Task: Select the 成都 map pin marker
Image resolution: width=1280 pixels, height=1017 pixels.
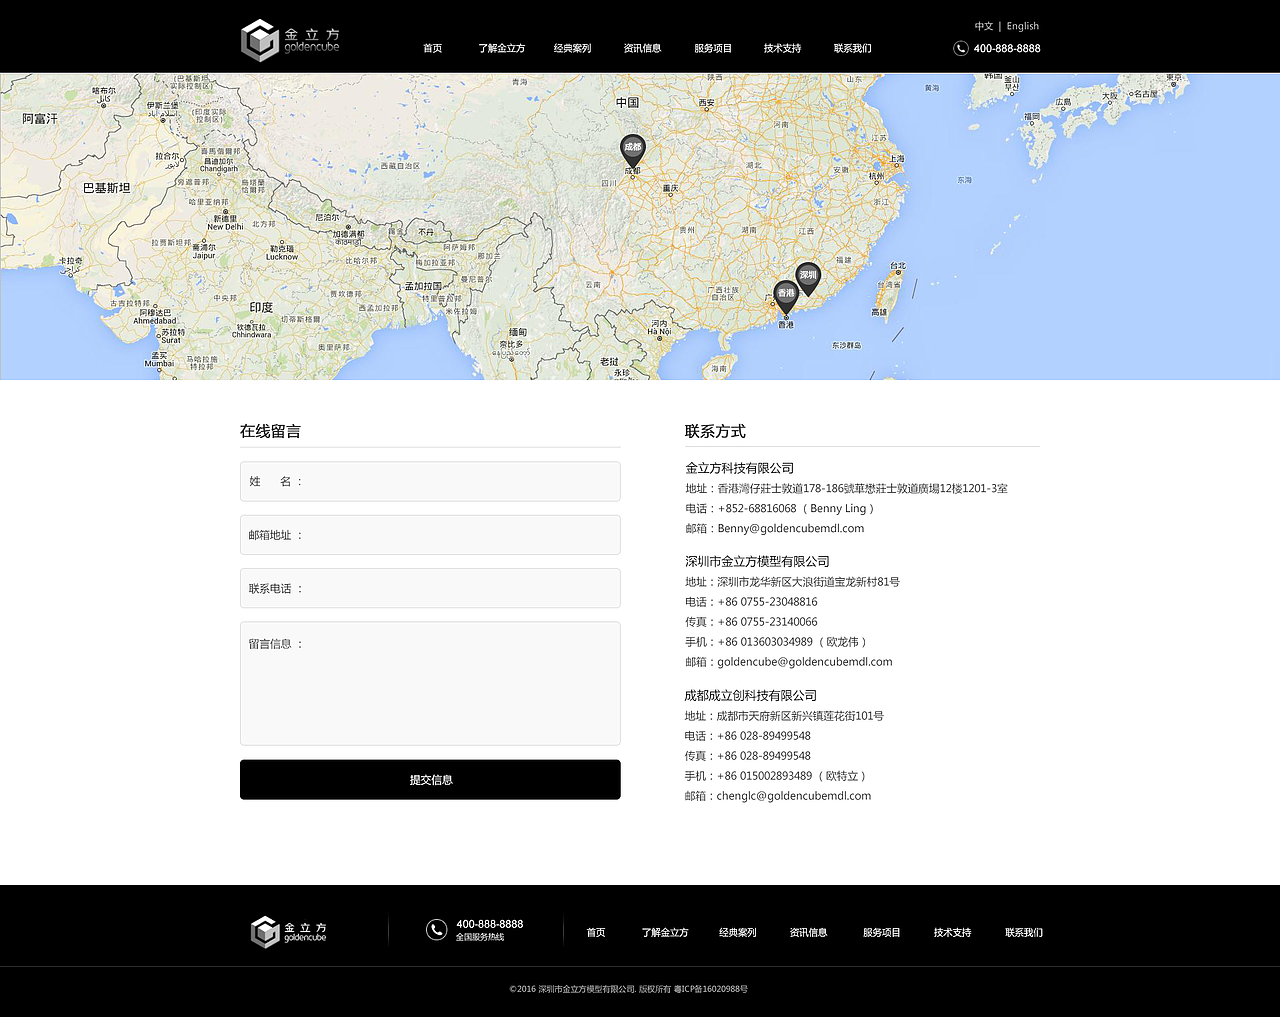Action: [632, 152]
